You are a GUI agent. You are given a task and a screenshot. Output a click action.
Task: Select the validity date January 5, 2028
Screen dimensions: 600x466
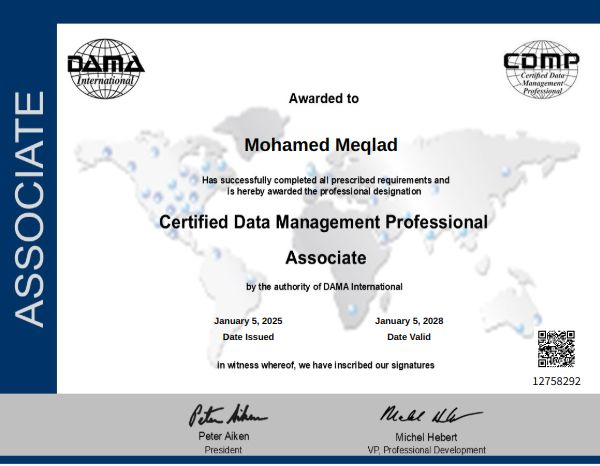click(409, 321)
